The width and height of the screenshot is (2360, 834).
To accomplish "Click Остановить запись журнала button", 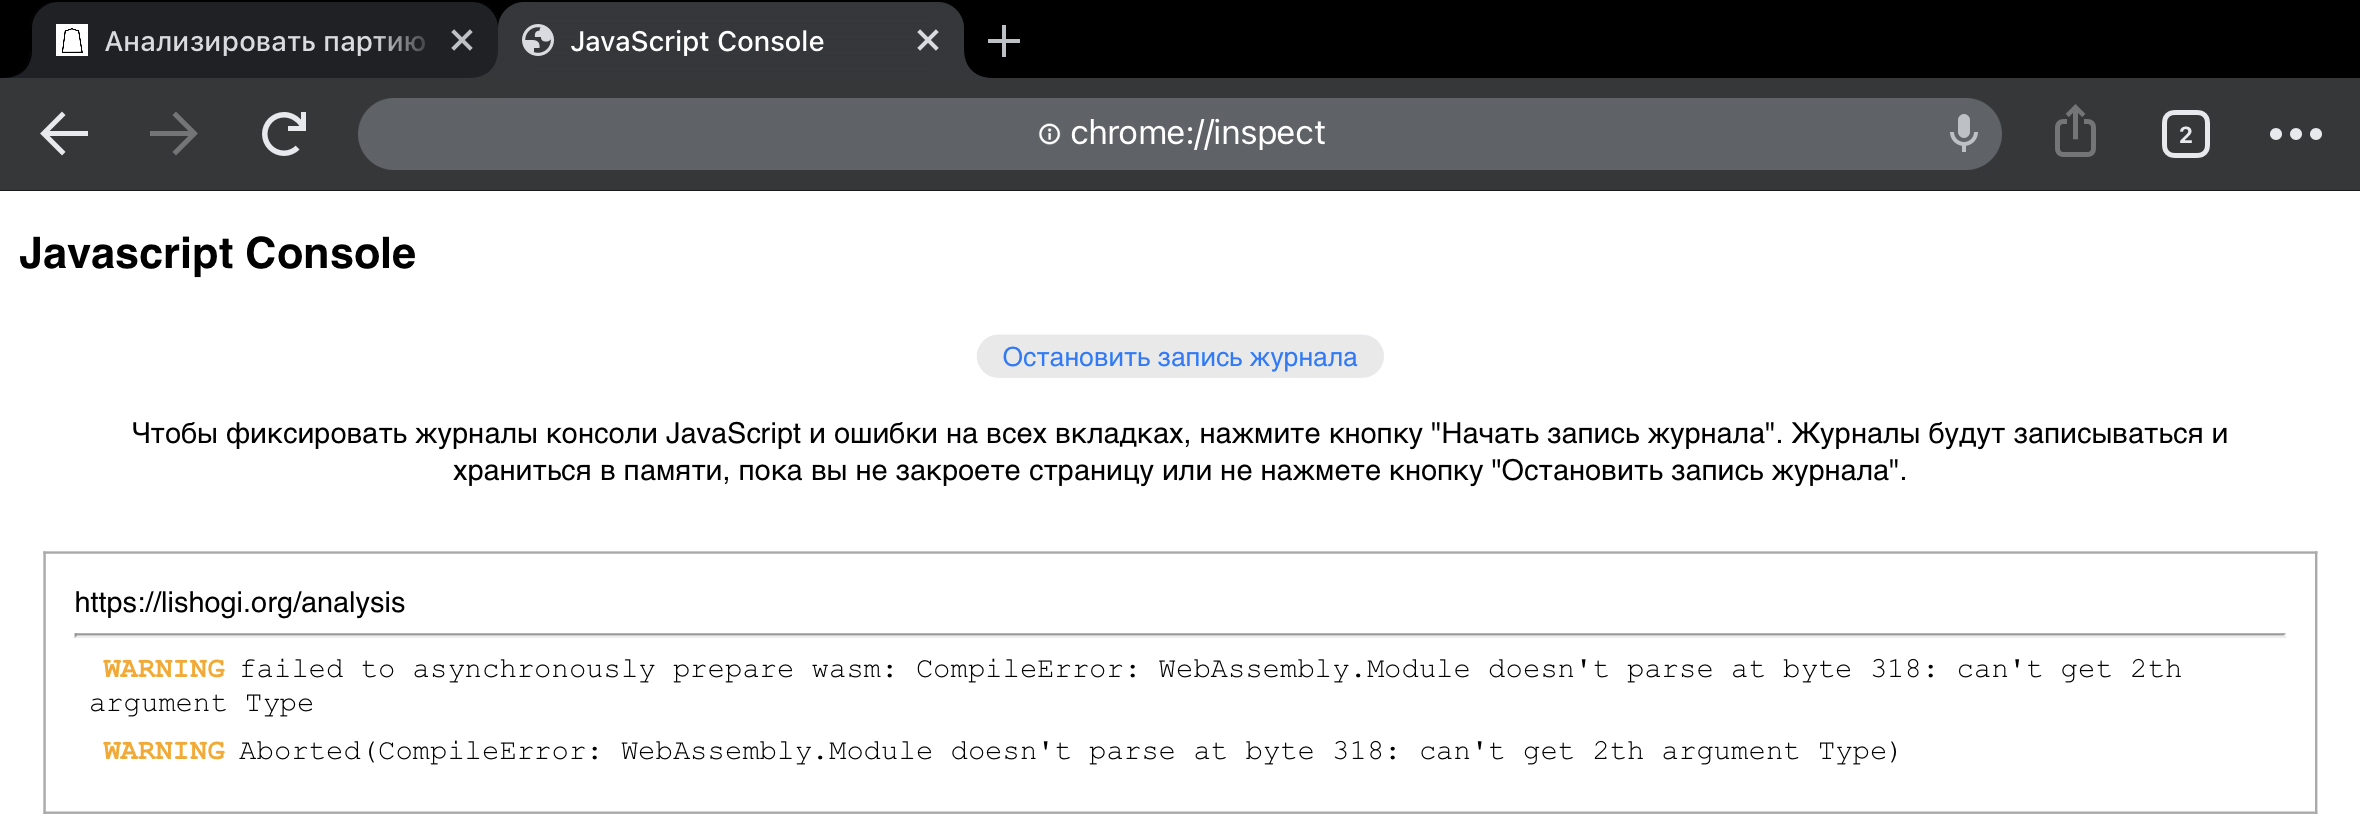I will tap(1180, 357).
